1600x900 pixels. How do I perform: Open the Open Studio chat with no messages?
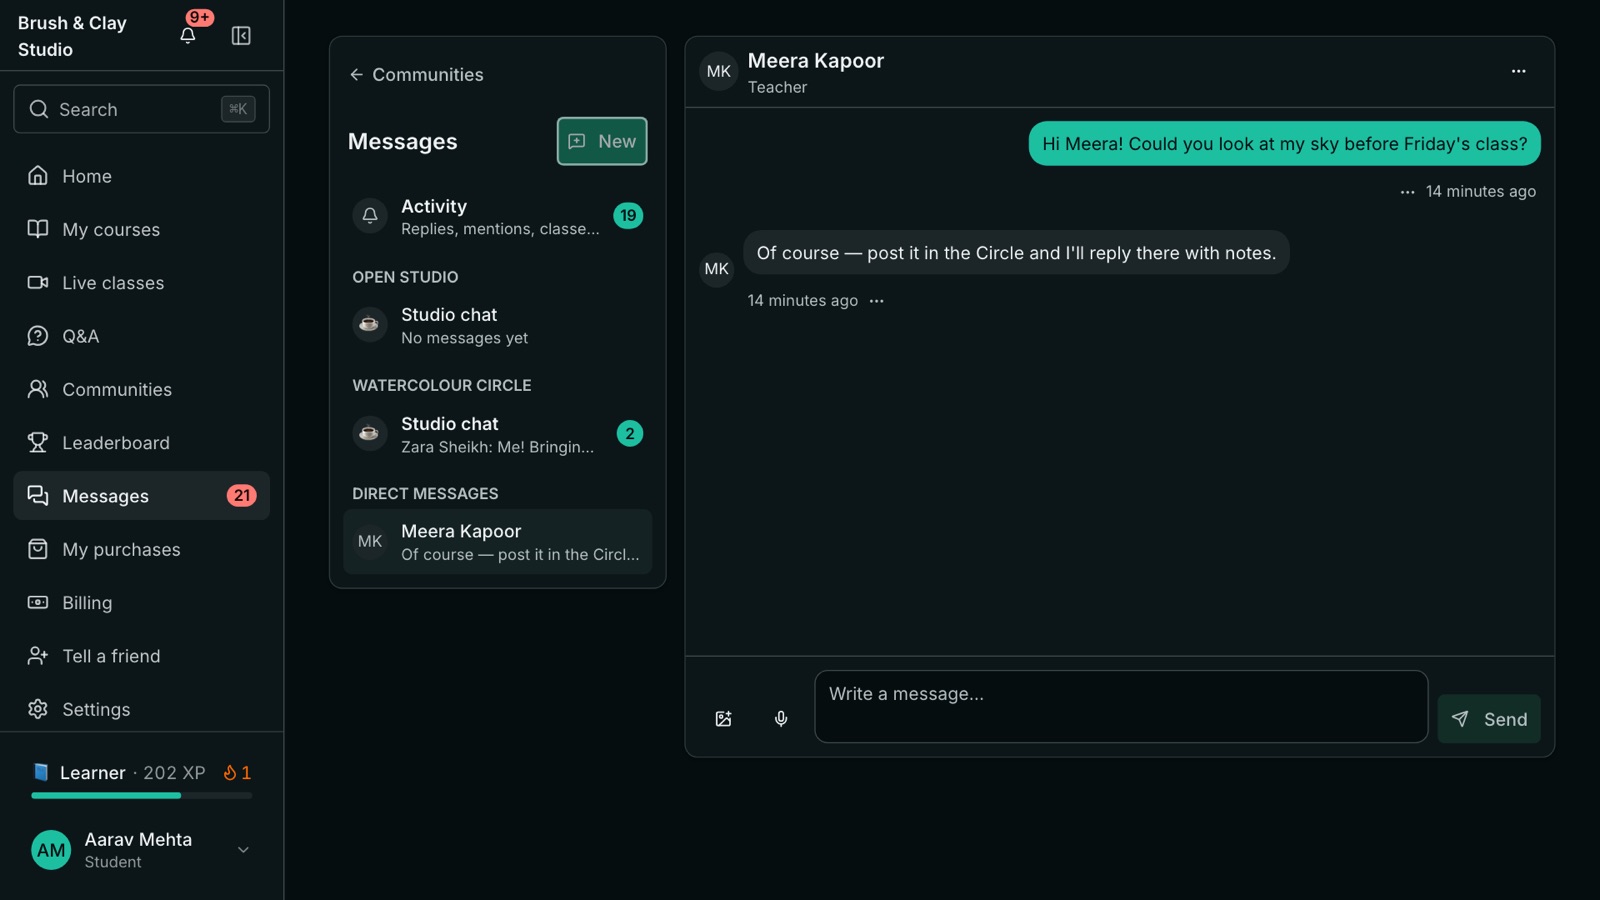[x=498, y=325]
